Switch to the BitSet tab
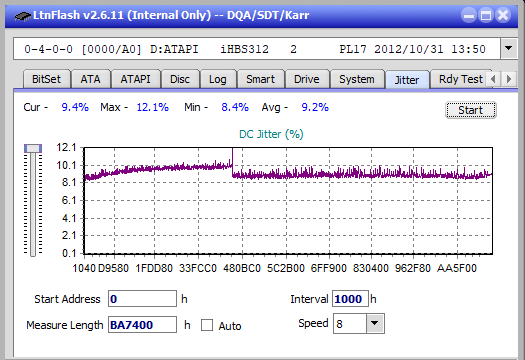This screenshot has width=525, height=360. click(47, 79)
